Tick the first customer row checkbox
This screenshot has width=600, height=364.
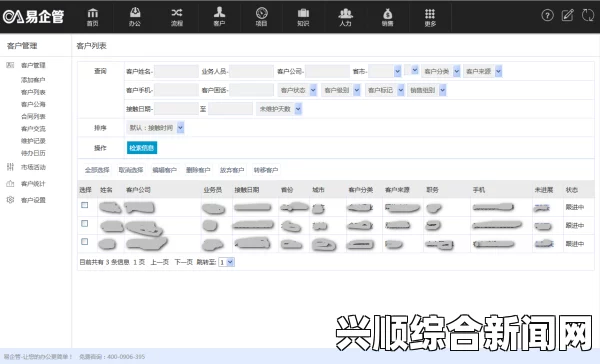(x=85, y=205)
